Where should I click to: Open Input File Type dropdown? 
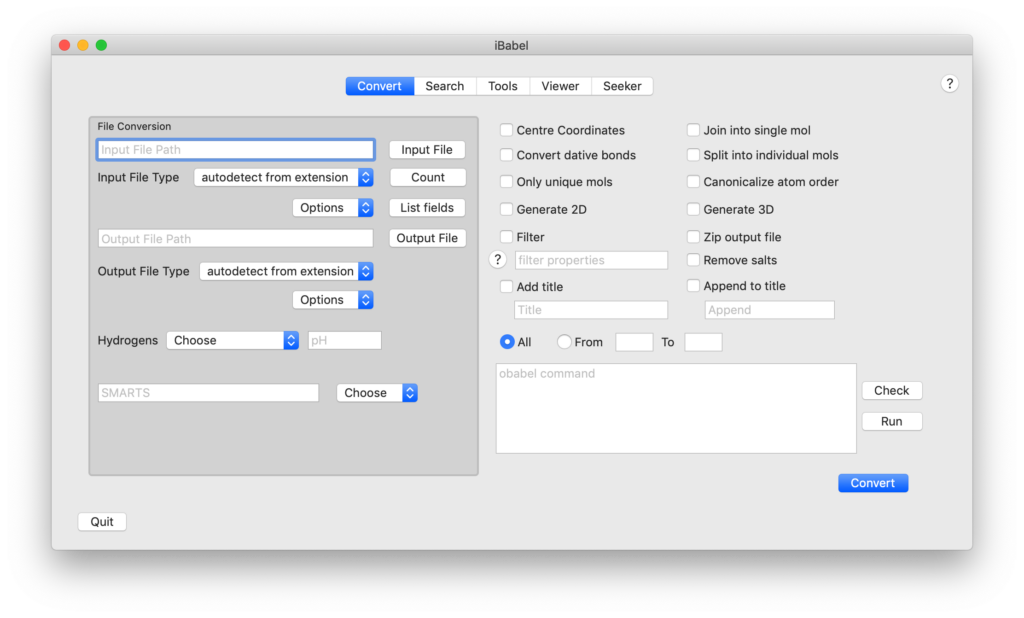click(283, 177)
